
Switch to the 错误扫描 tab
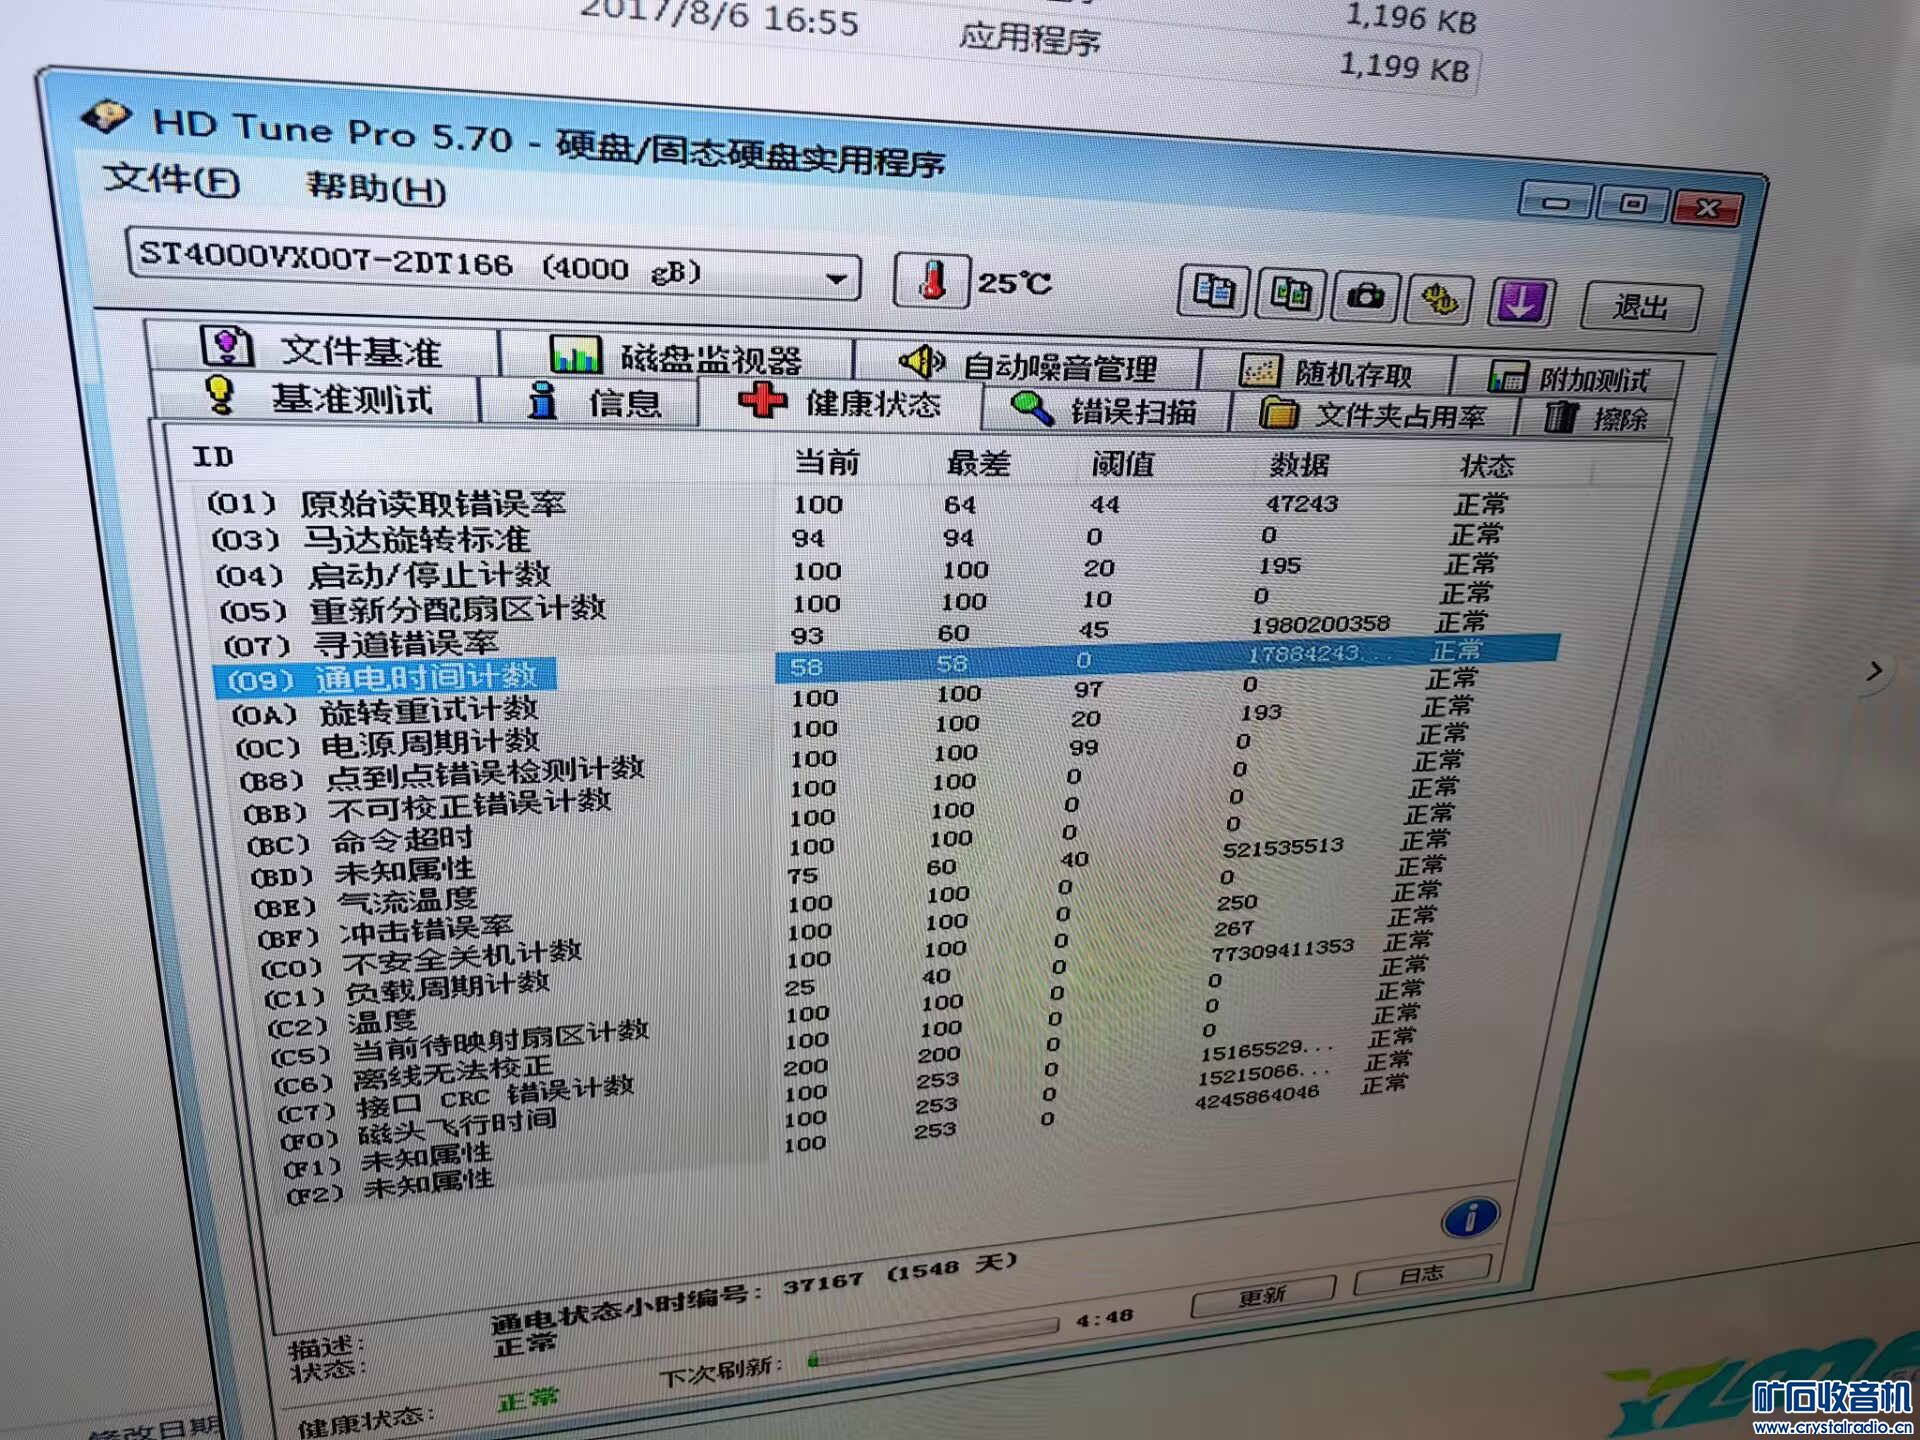tap(1104, 409)
